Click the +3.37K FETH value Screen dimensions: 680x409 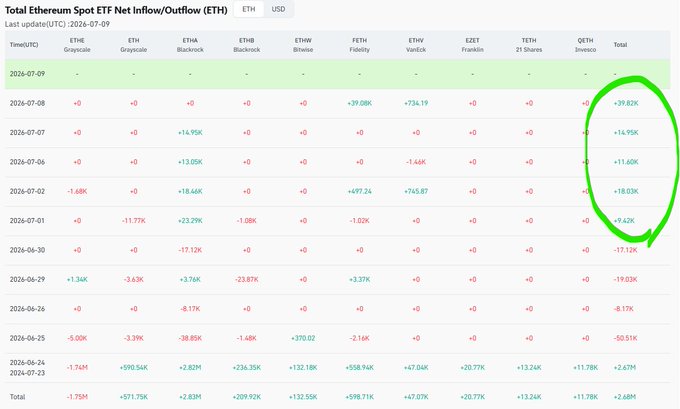pos(360,279)
